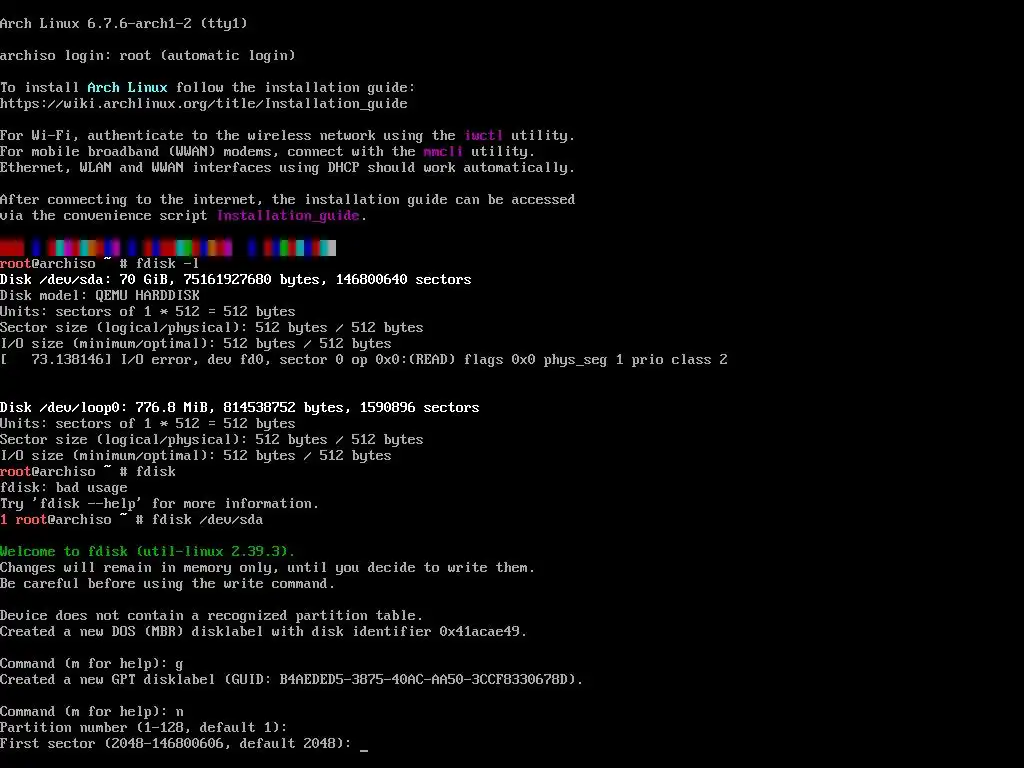This screenshot has height=768, width=1024.
Task: Click the archiso login automatic login line
Action: (x=148, y=56)
